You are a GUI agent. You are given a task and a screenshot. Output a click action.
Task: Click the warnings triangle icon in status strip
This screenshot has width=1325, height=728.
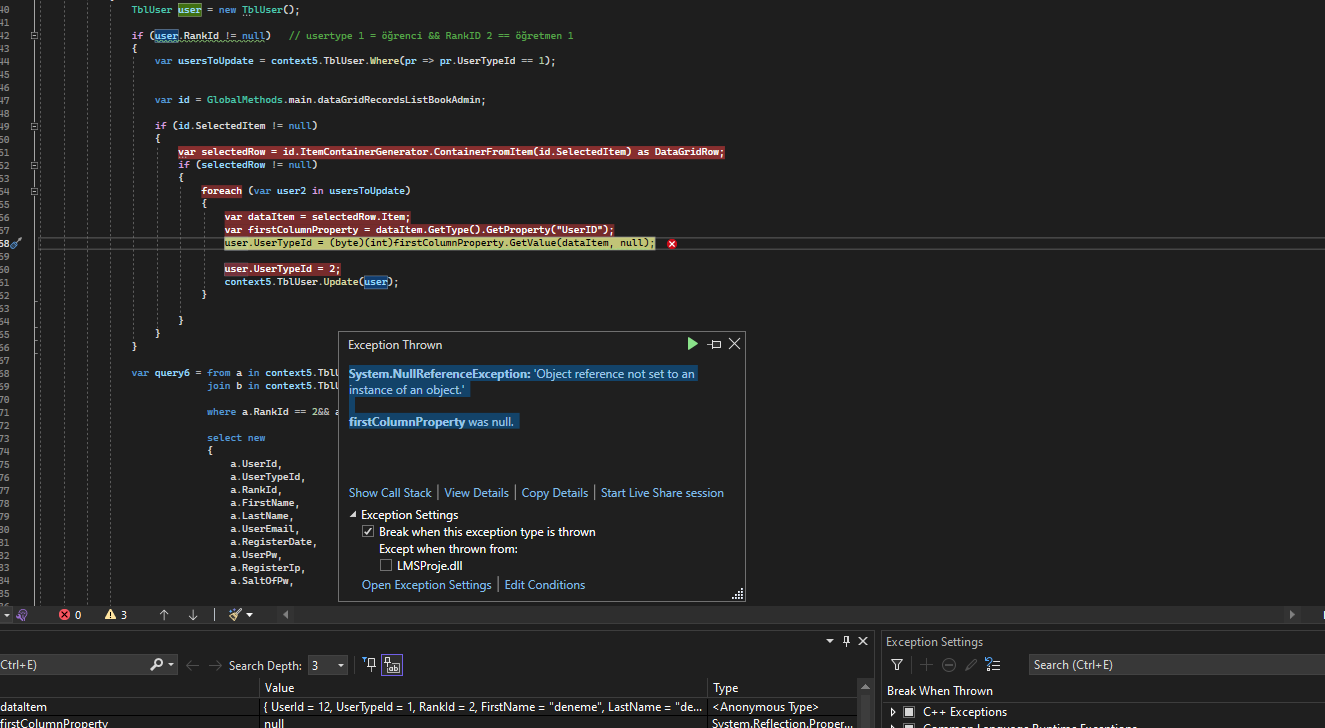110,615
